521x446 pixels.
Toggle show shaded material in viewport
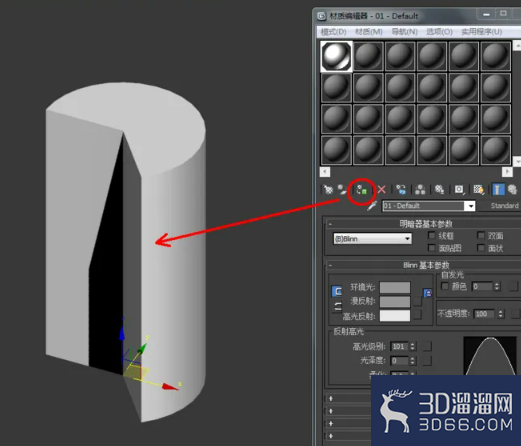pyautogui.click(x=479, y=190)
